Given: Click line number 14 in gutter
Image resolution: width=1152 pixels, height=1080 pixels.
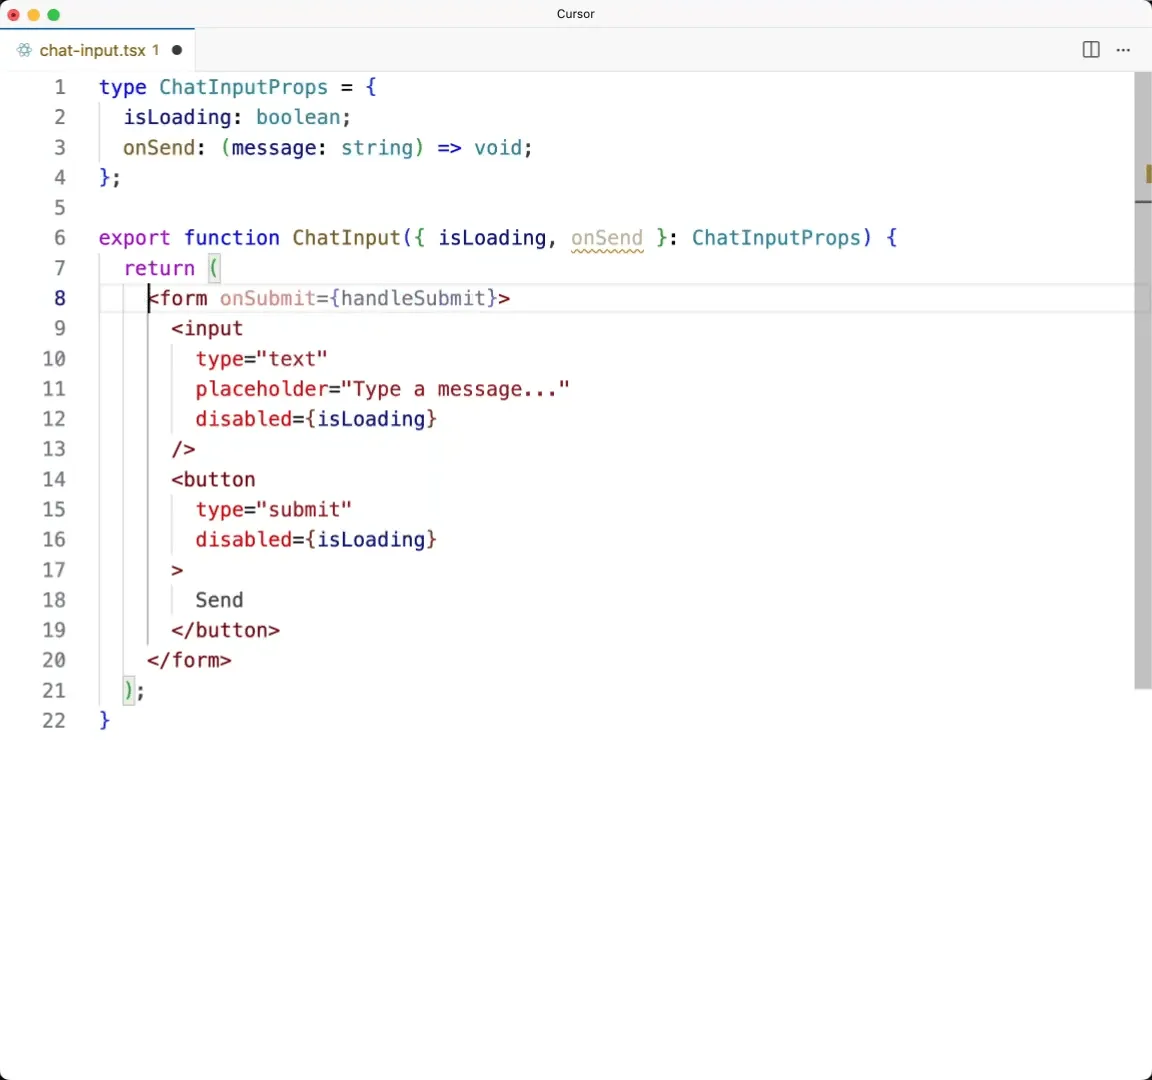Looking at the screenshot, I should click(54, 480).
